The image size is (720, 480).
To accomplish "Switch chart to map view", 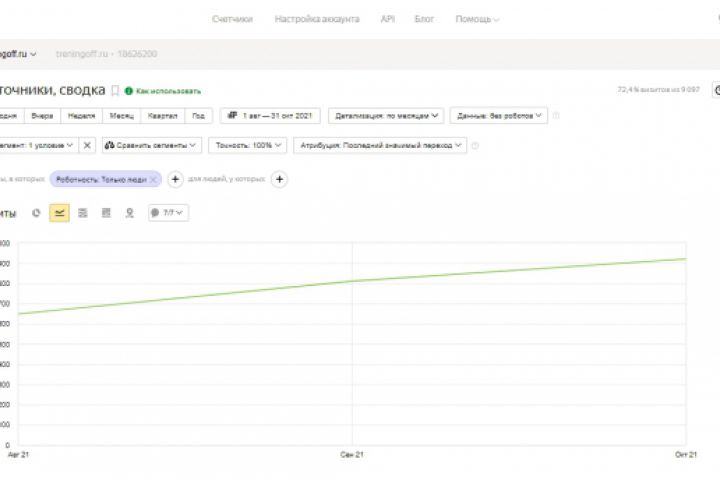I will click(x=129, y=213).
